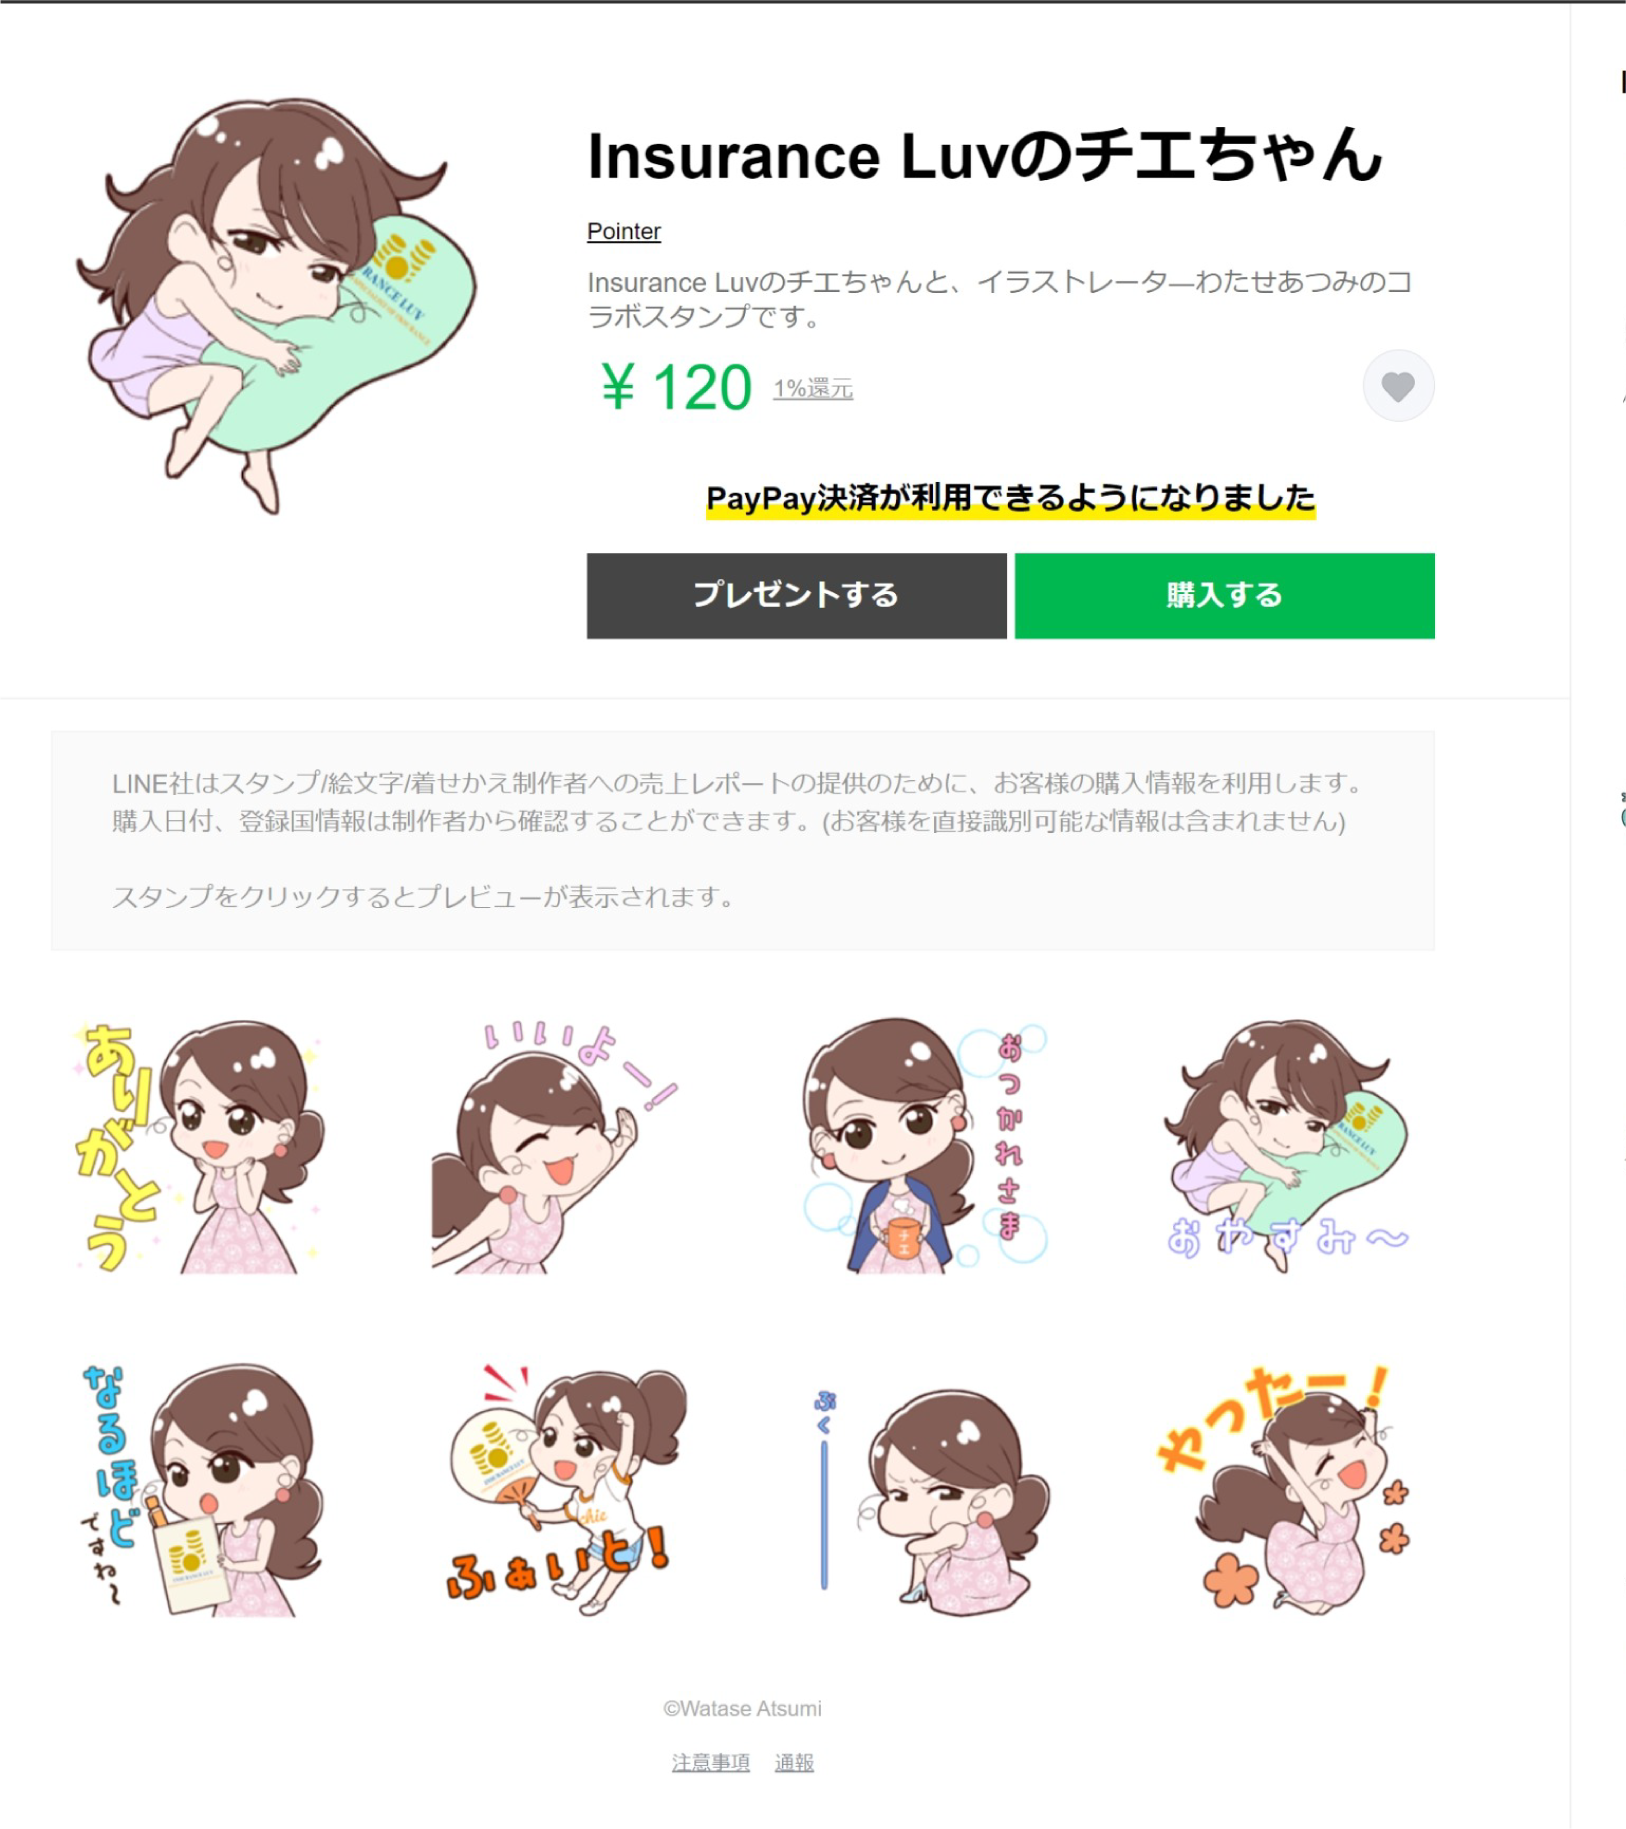Preview the おつかれさま sticker
Image resolution: width=1626 pixels, height=1829 pixels.
point(925,1146)
